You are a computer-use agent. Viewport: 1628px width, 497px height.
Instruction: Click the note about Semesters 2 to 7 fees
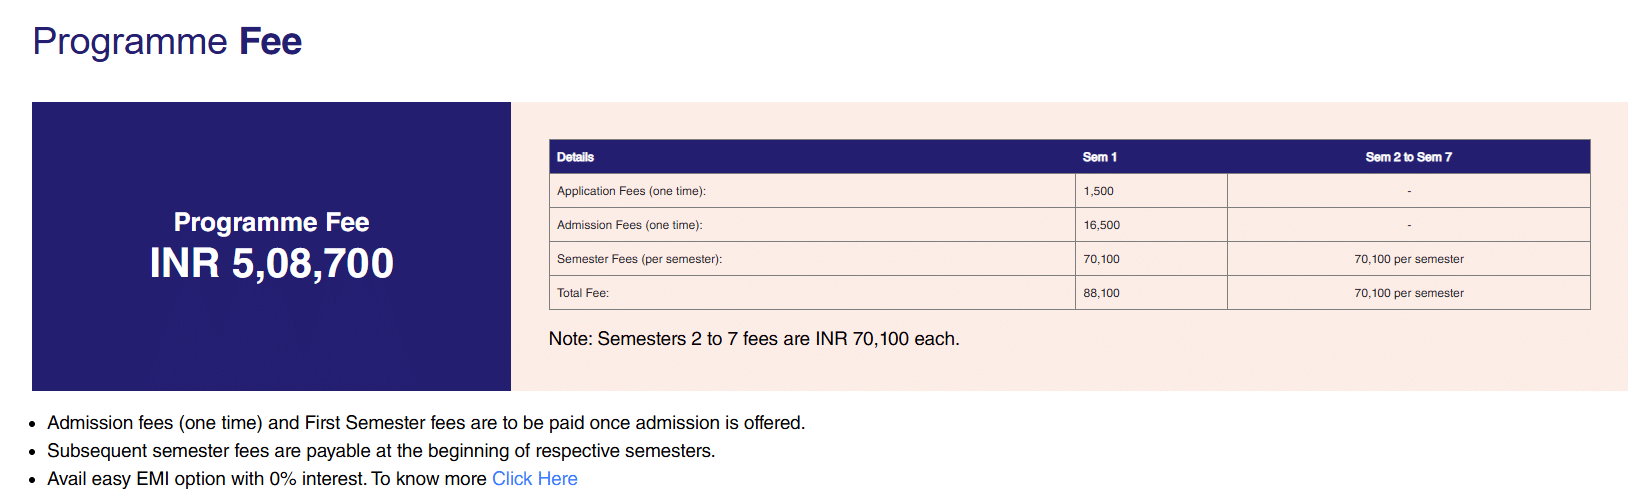pyautogui.click(x=754, y=339)
